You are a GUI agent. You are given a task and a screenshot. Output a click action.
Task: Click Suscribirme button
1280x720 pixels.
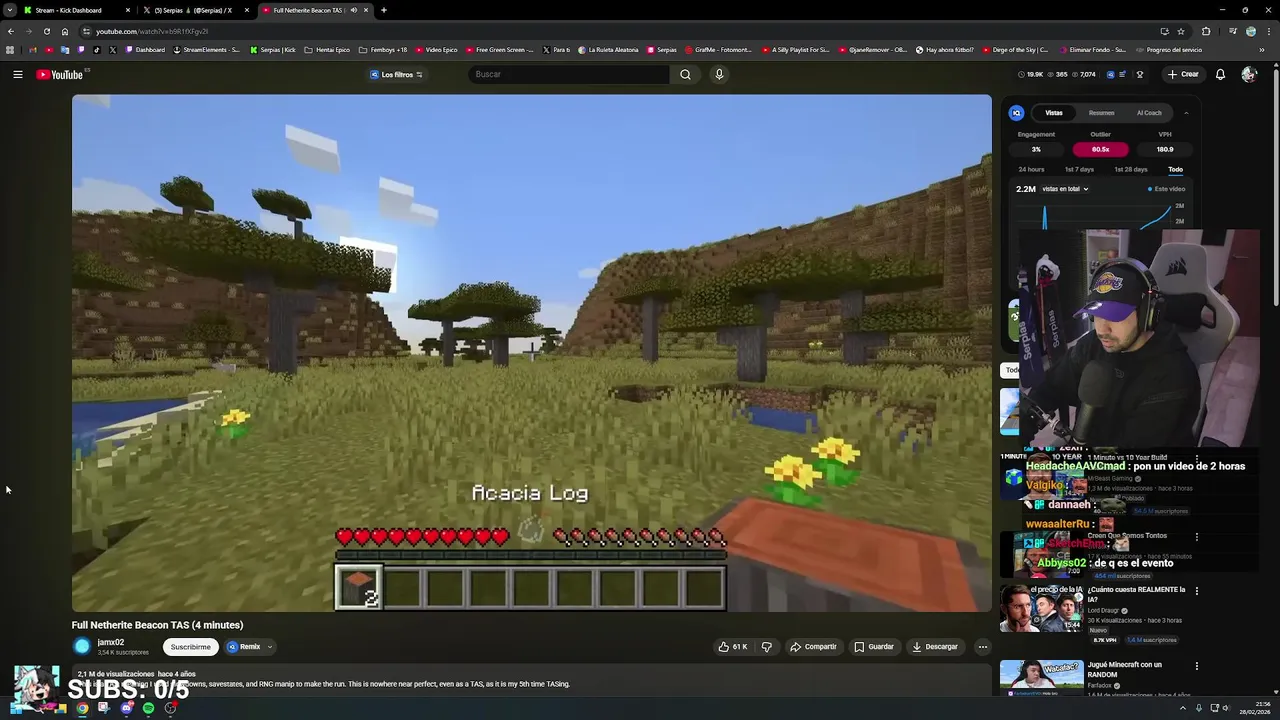[190, 647]
